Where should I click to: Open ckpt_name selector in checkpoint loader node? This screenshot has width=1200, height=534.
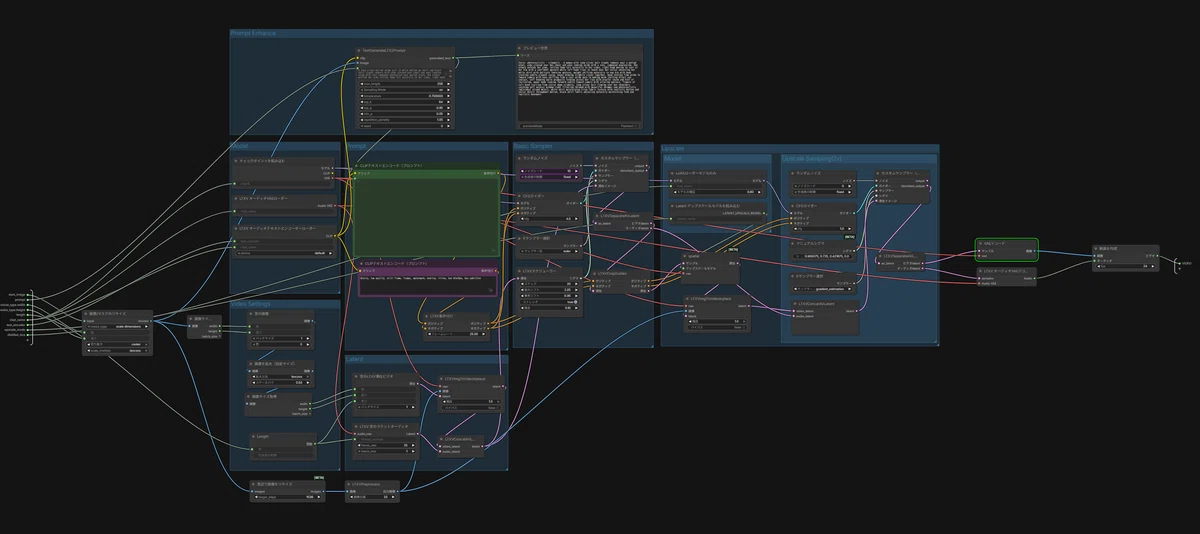click(x=284, y=184)
